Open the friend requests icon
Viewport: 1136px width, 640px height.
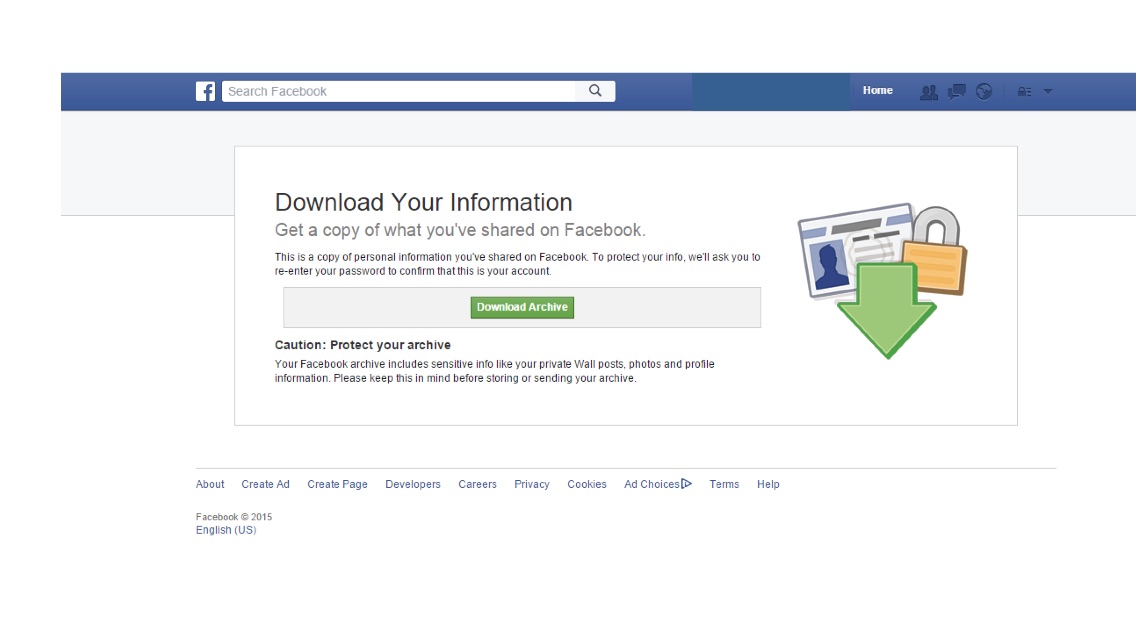point(928,92)
